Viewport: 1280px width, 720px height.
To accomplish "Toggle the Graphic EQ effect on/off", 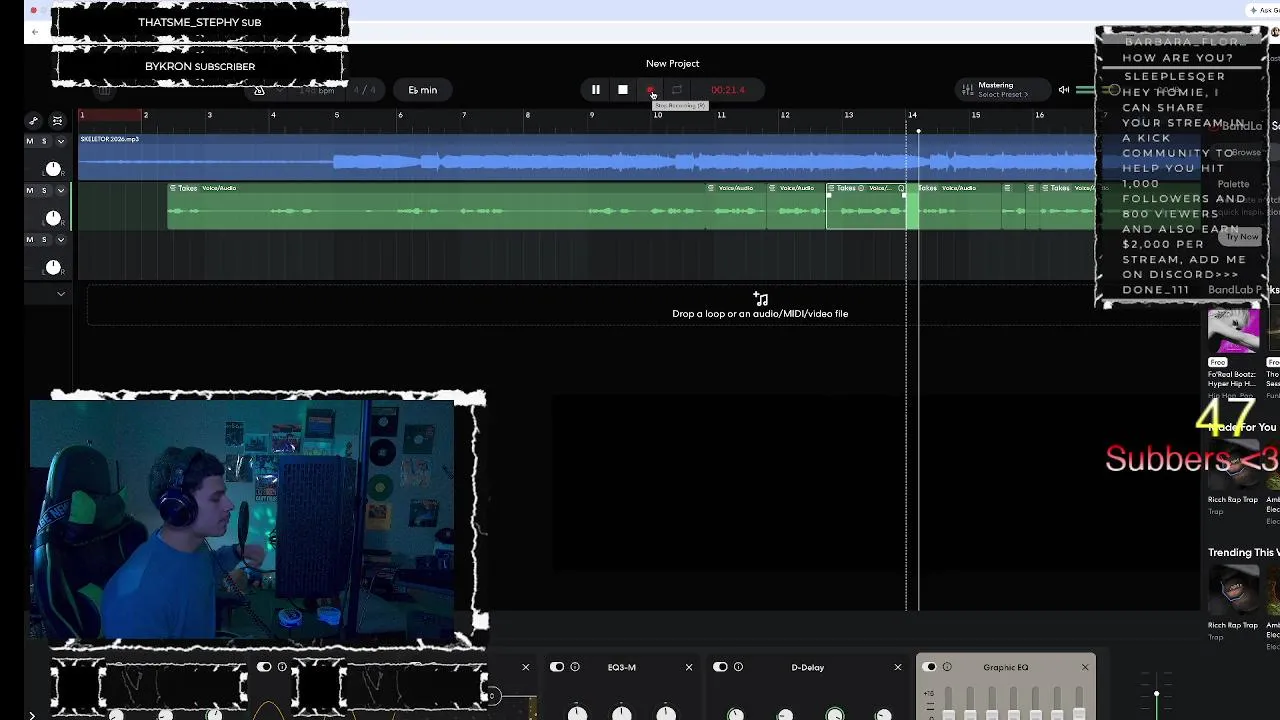I will (x=930, y=667).
